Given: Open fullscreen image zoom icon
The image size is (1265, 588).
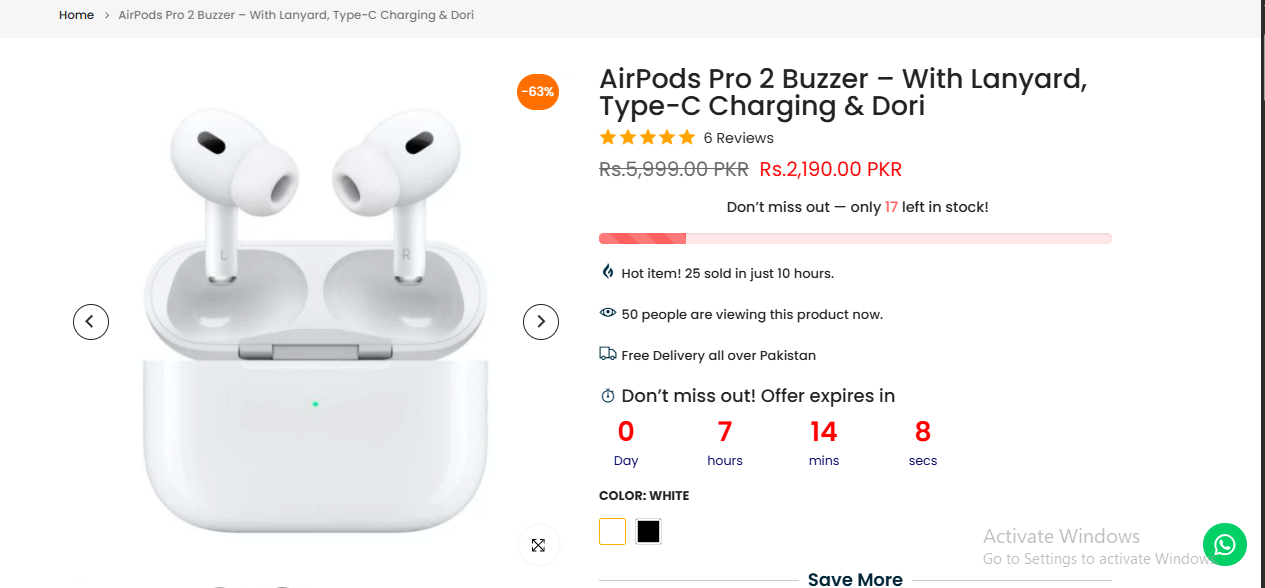Looking at the screenshot, I should (x=538, y=545).
